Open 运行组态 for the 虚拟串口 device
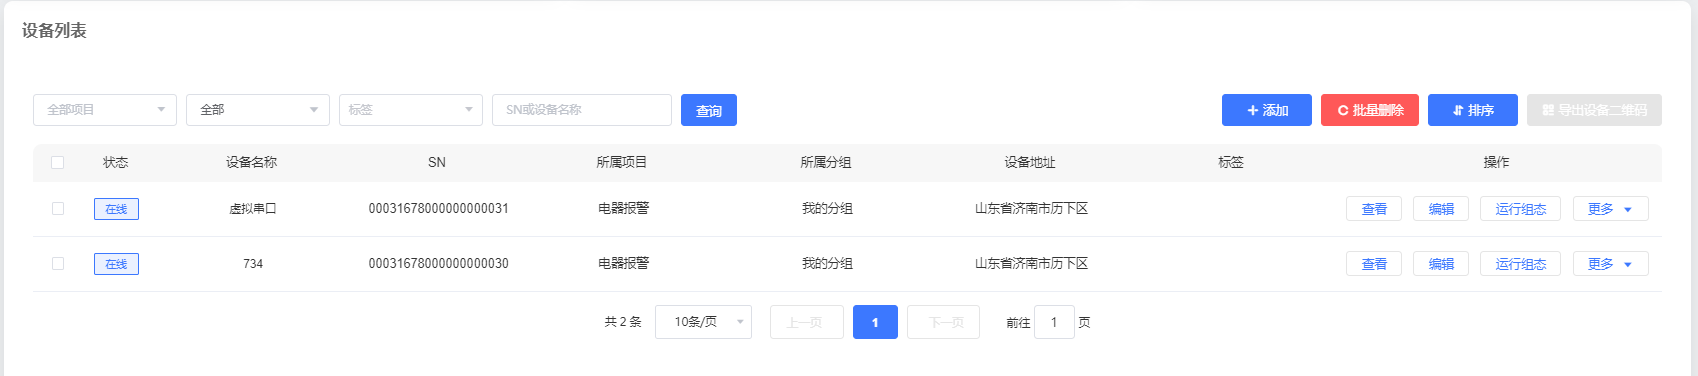 [1520, 209]
